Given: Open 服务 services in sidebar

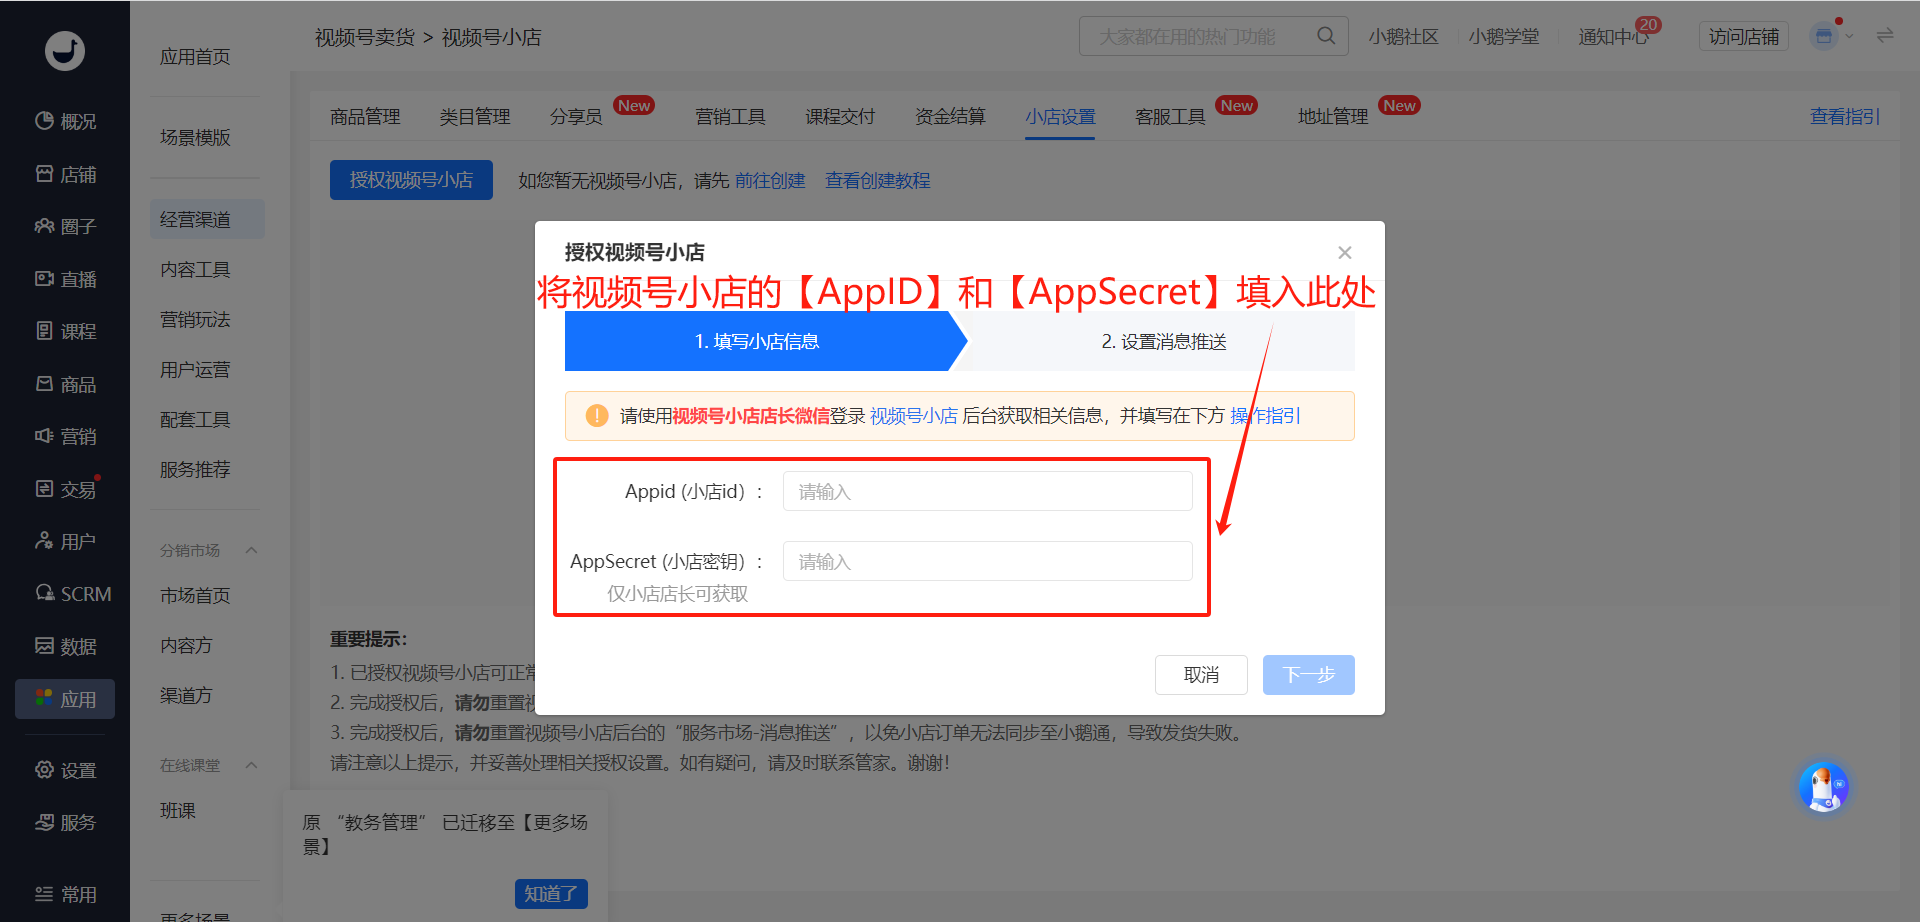Looking at the screenshot, I should pos(65,822).
